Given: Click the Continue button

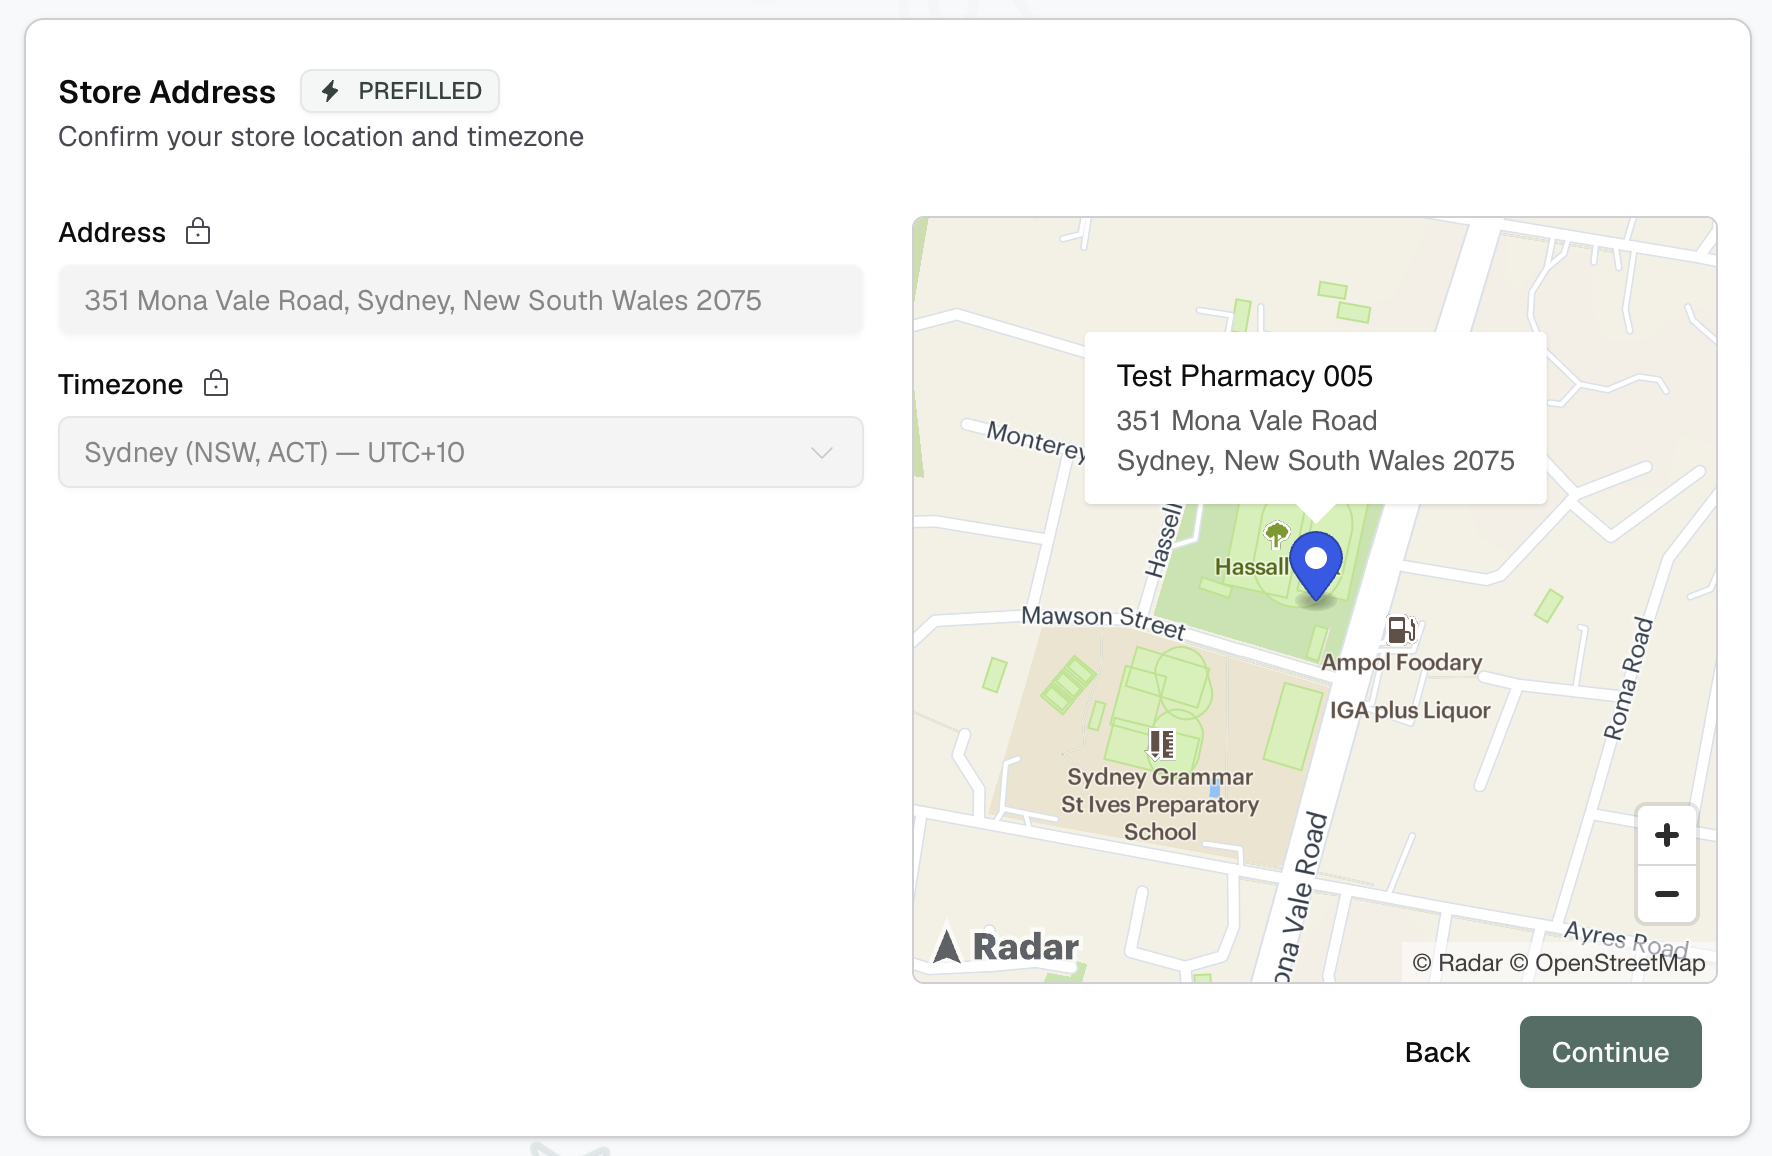Looking at the screenshot, I should pyautogui.click(x=1609, y=1052).
